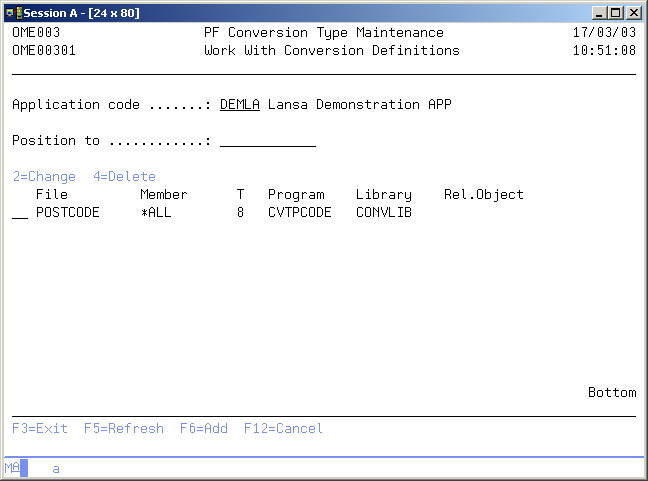The height and width of the screenshot is (481, 648).
Task: Close the Session A window
Action: tap(633, 13)
